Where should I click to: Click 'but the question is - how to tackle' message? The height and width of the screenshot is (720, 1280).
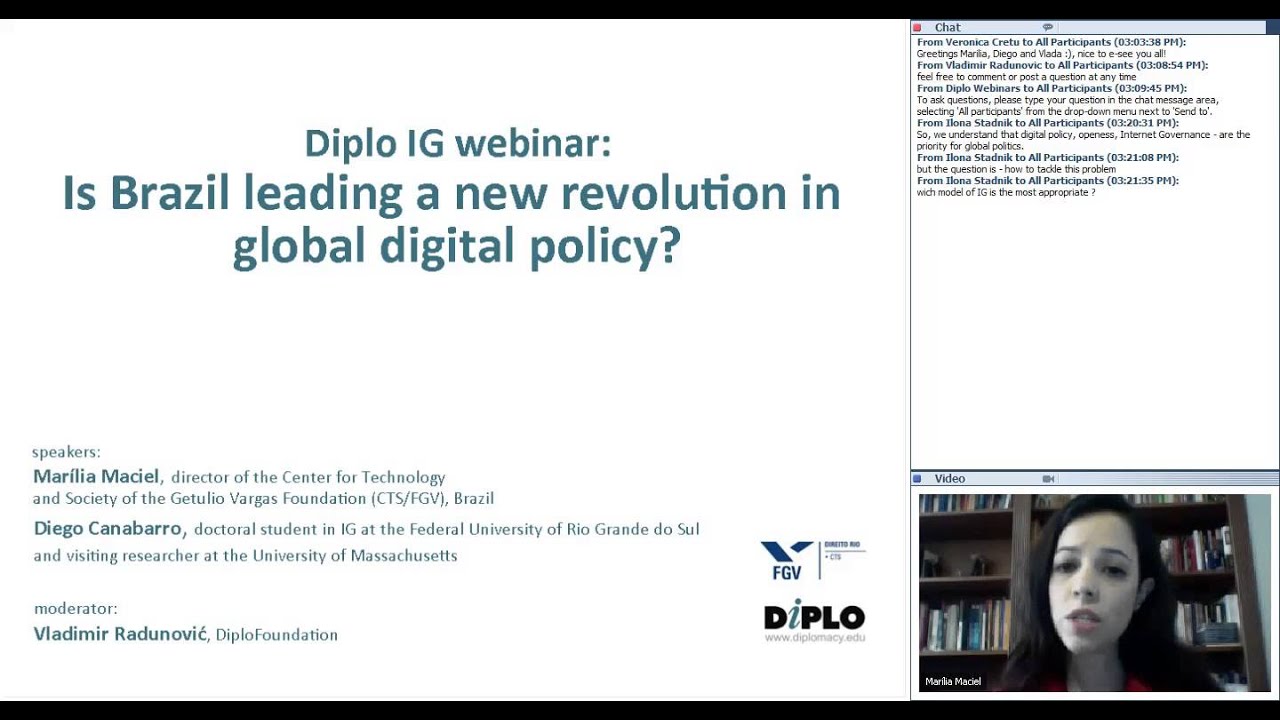click(1016, 169)
